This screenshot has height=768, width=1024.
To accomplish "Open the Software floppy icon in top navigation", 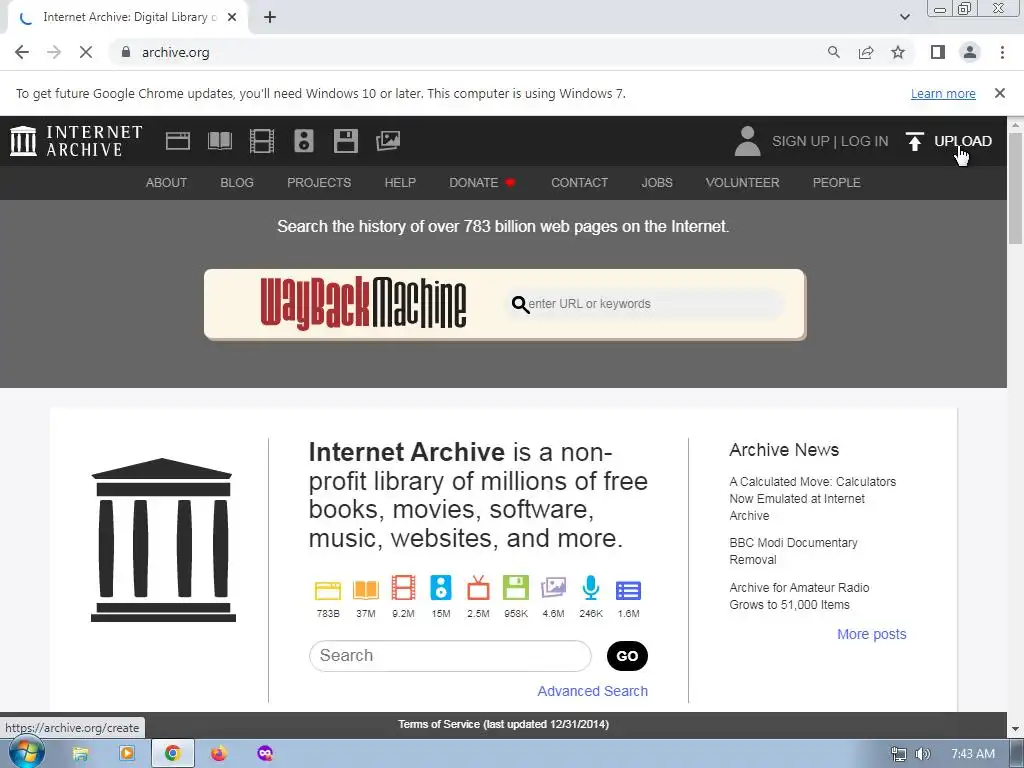I will point(345,141).
